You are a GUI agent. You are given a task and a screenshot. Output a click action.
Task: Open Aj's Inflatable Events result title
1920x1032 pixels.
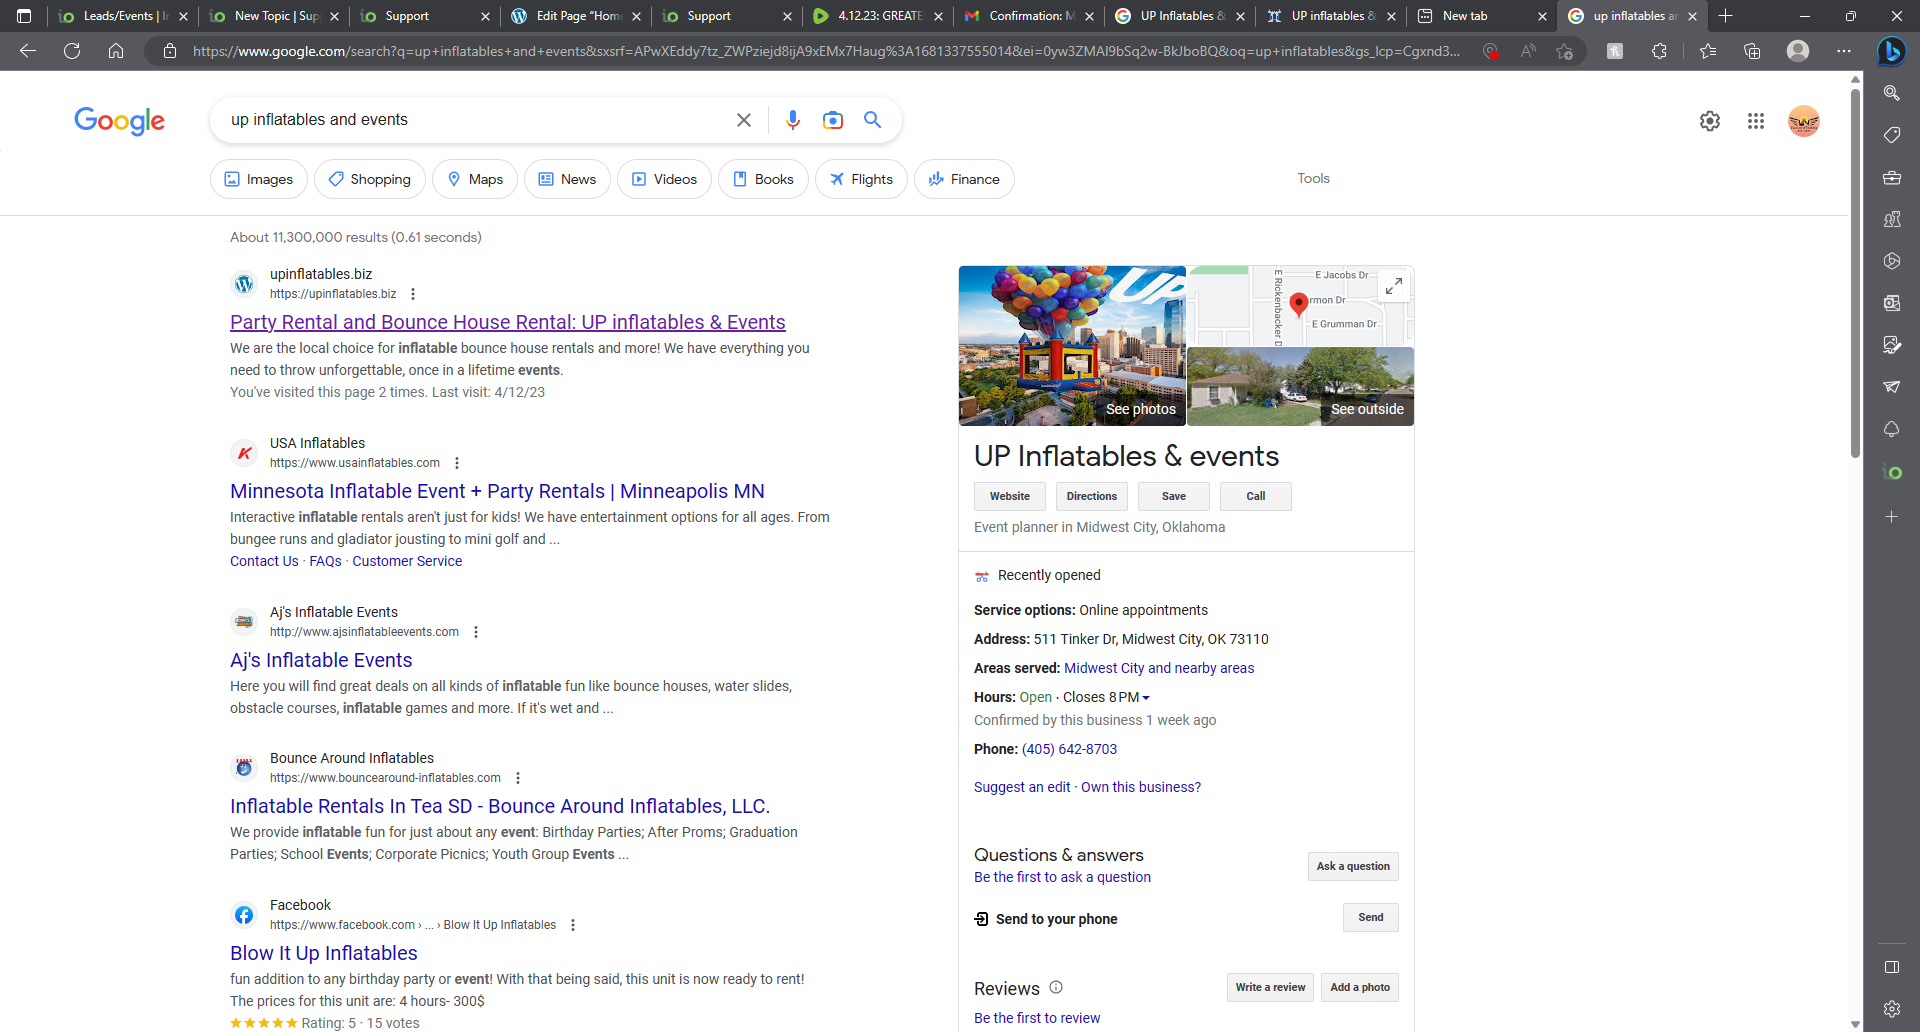click(x=321, y=661)
